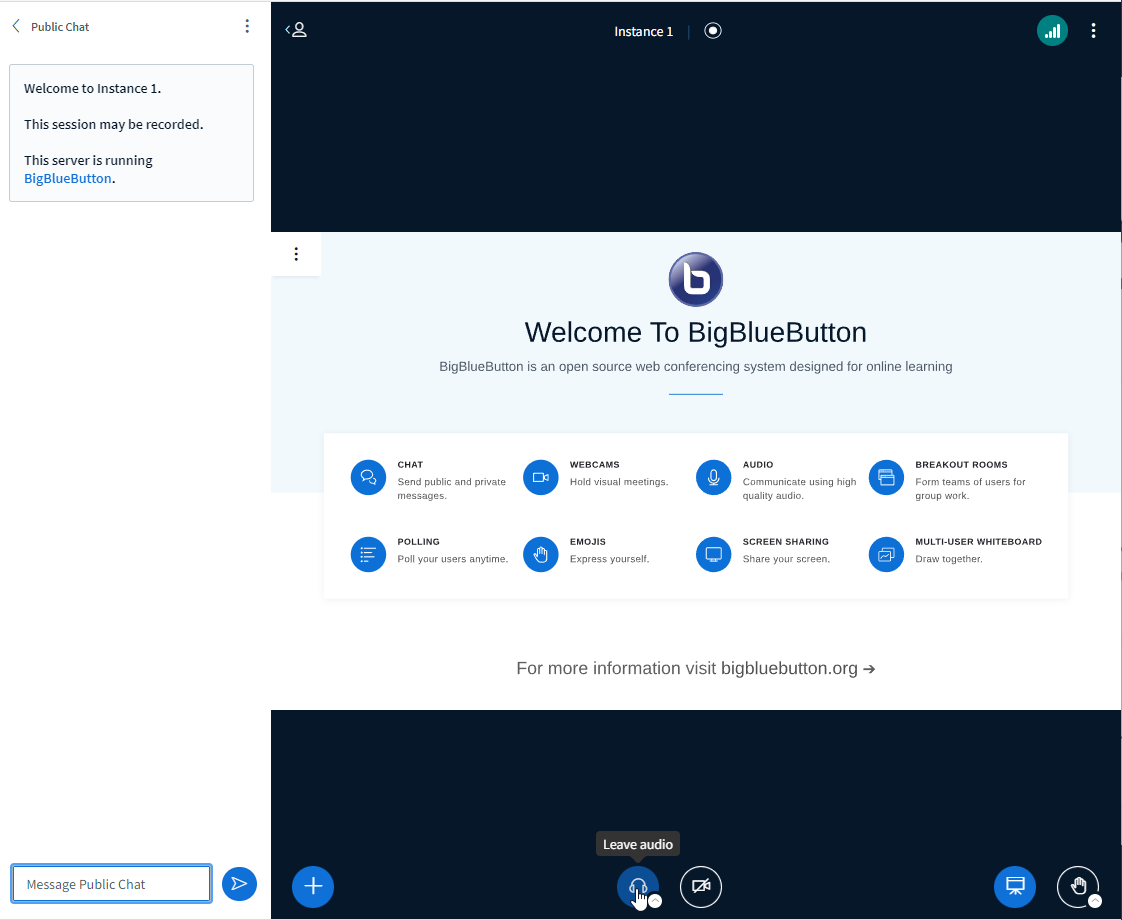Screen dimensions: 1122x920
Task: Click 'Welcome To BigBlueButton' heading
Action: 696,333
